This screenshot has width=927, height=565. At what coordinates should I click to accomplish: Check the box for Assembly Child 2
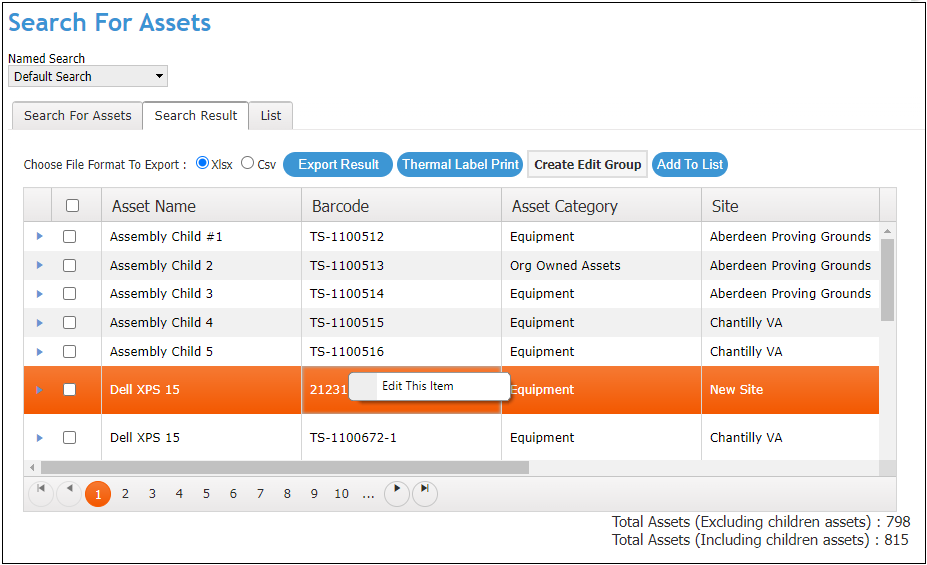click(x=70, y=265)
